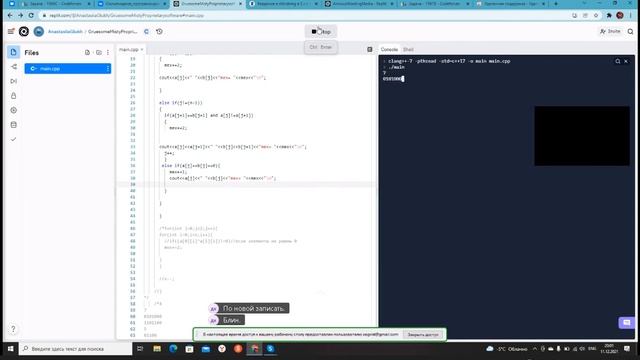Click the Help question mark icon
This screenshot has width=640, height=360.
(x=13, y=329)
